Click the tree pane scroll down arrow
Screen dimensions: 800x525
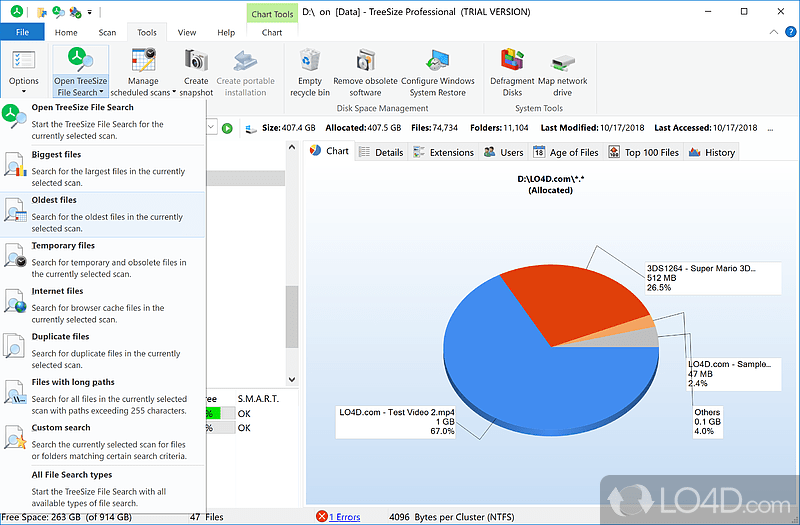pos(292,379)
